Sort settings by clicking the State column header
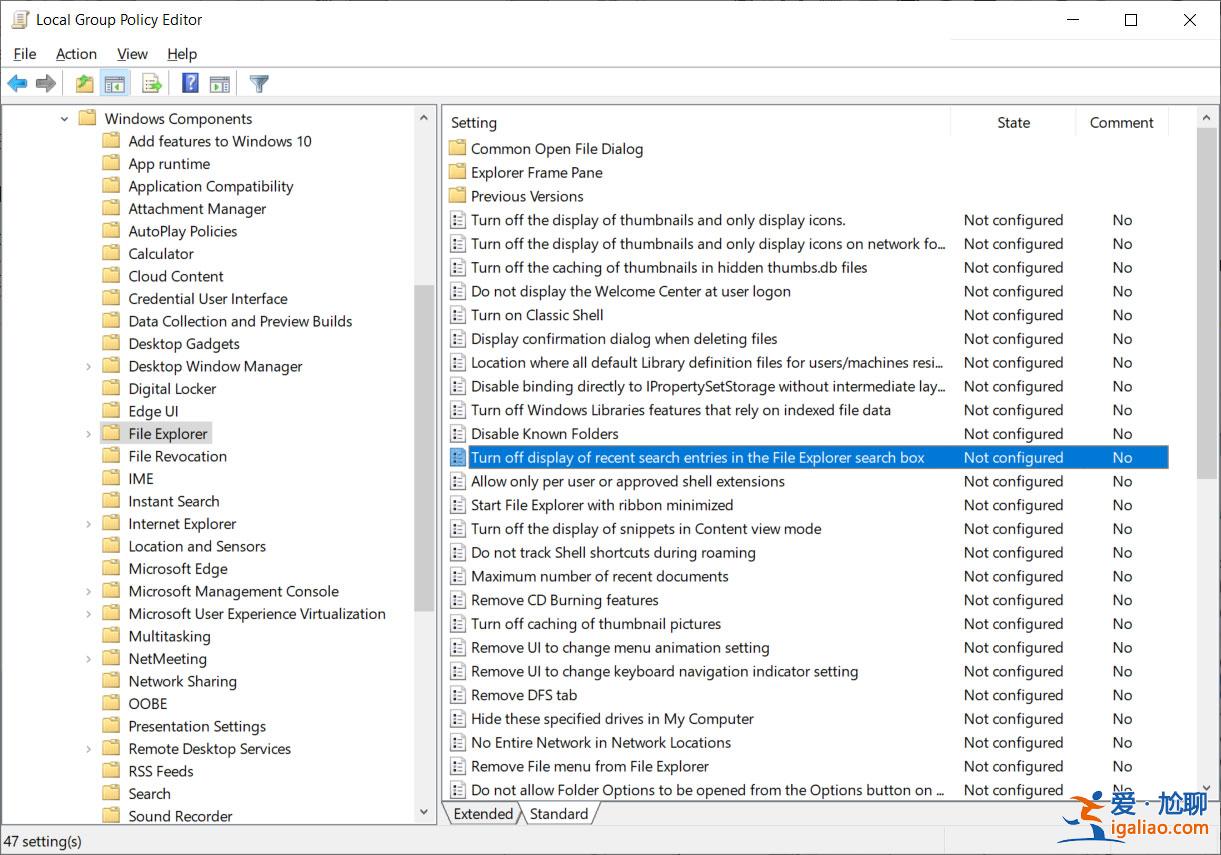 click(x=1013, y=122)
